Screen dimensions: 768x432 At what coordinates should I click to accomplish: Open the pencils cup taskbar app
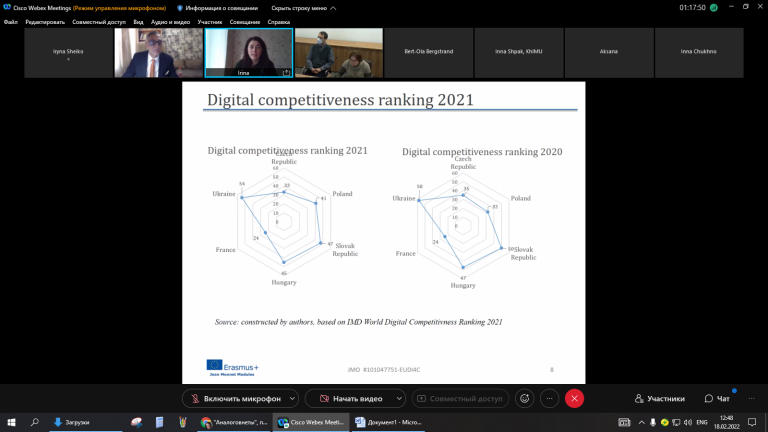[183, 422]
